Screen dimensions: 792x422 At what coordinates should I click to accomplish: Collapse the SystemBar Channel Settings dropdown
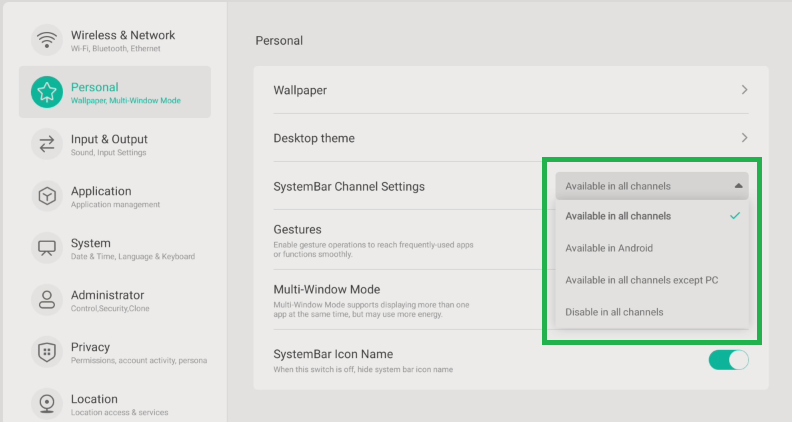[x=652, y=186]
